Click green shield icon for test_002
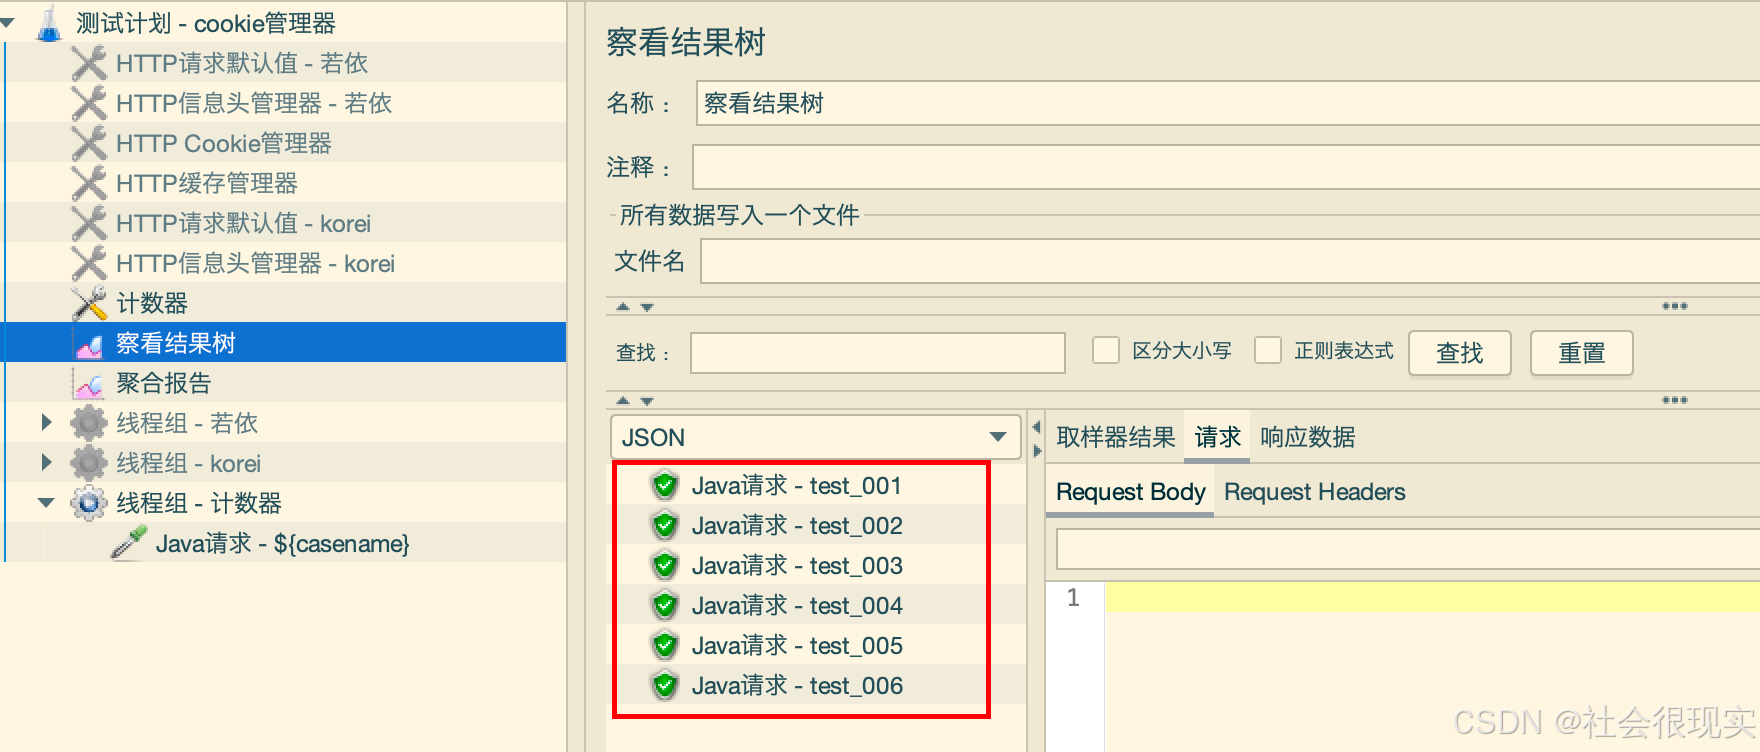This screenshot has height=752, width=1760. point(665,525)
